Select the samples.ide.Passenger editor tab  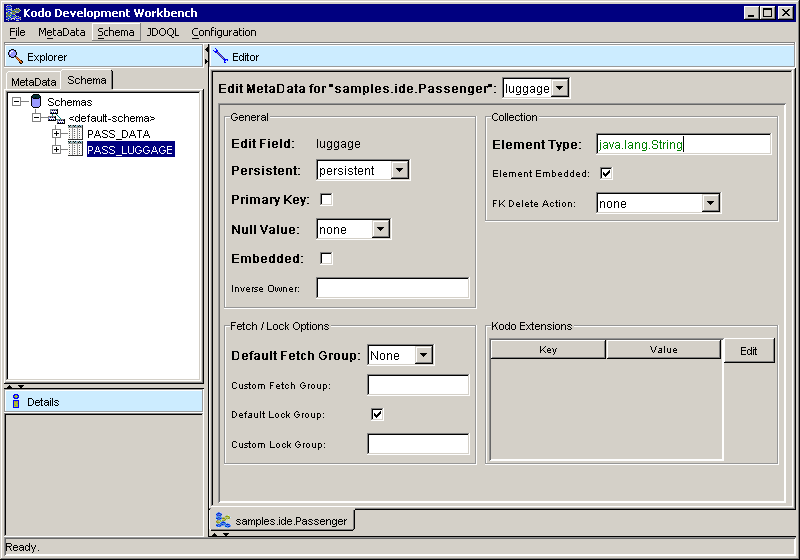[x=282, y=521]
